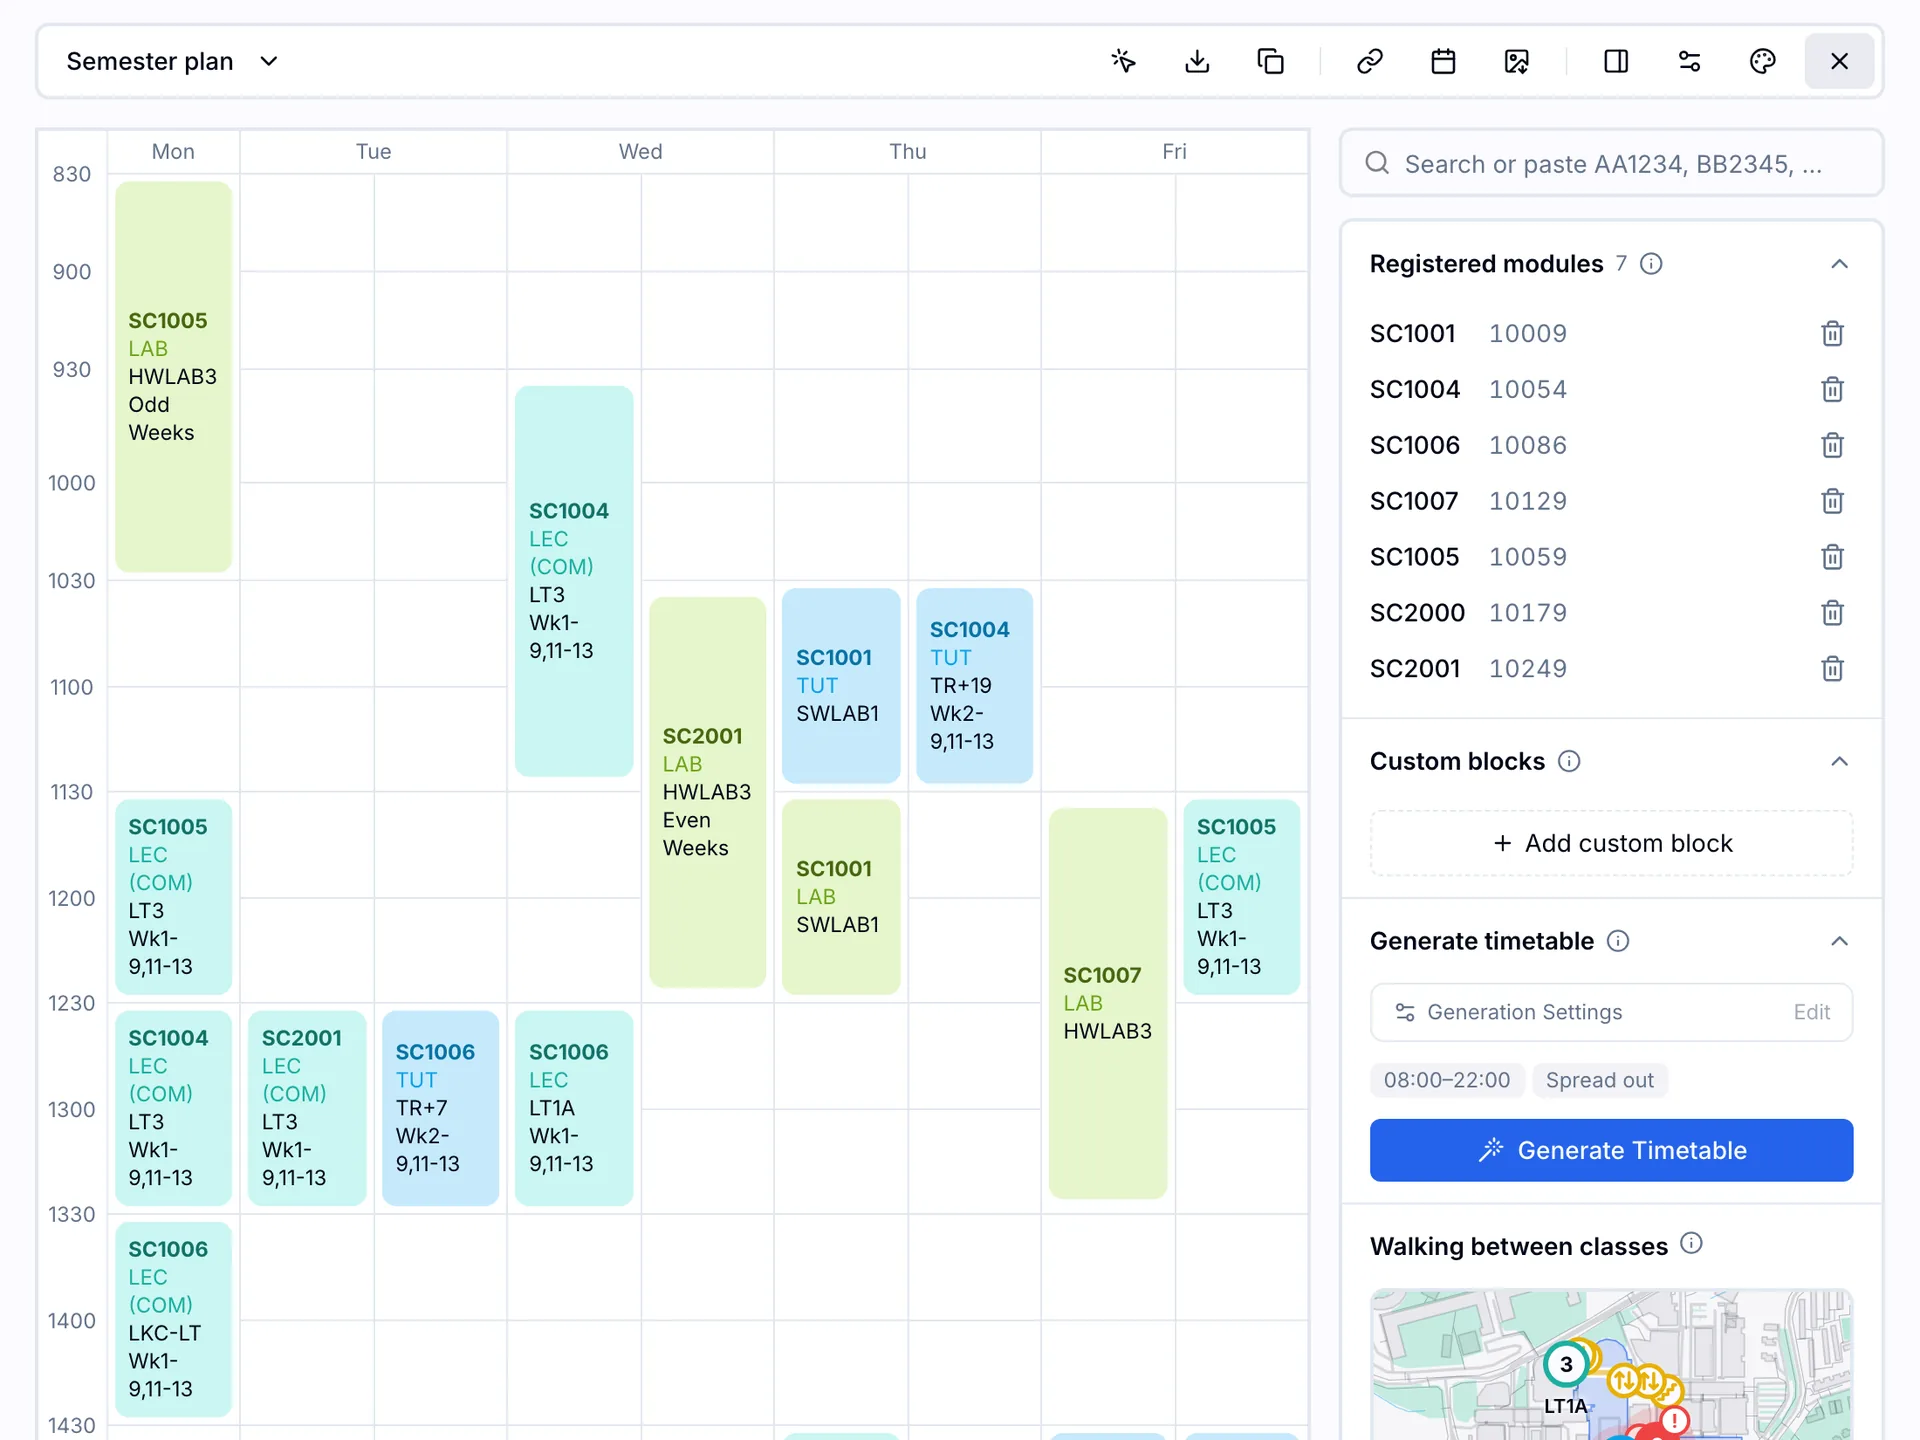Click the module search field

1611,163
